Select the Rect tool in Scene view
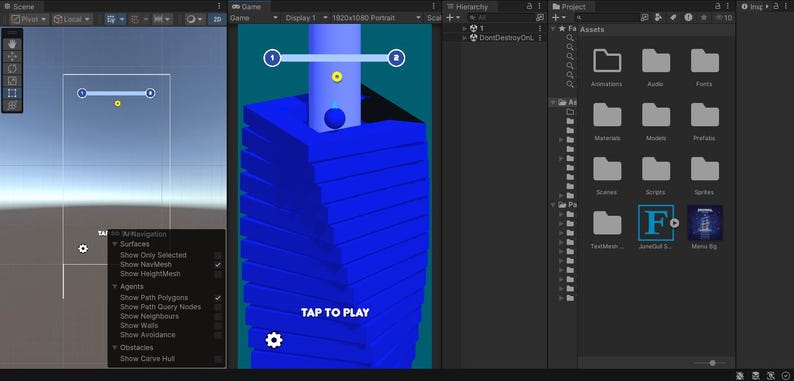This screenshot has height=381, width=794. tap(12, 93)
